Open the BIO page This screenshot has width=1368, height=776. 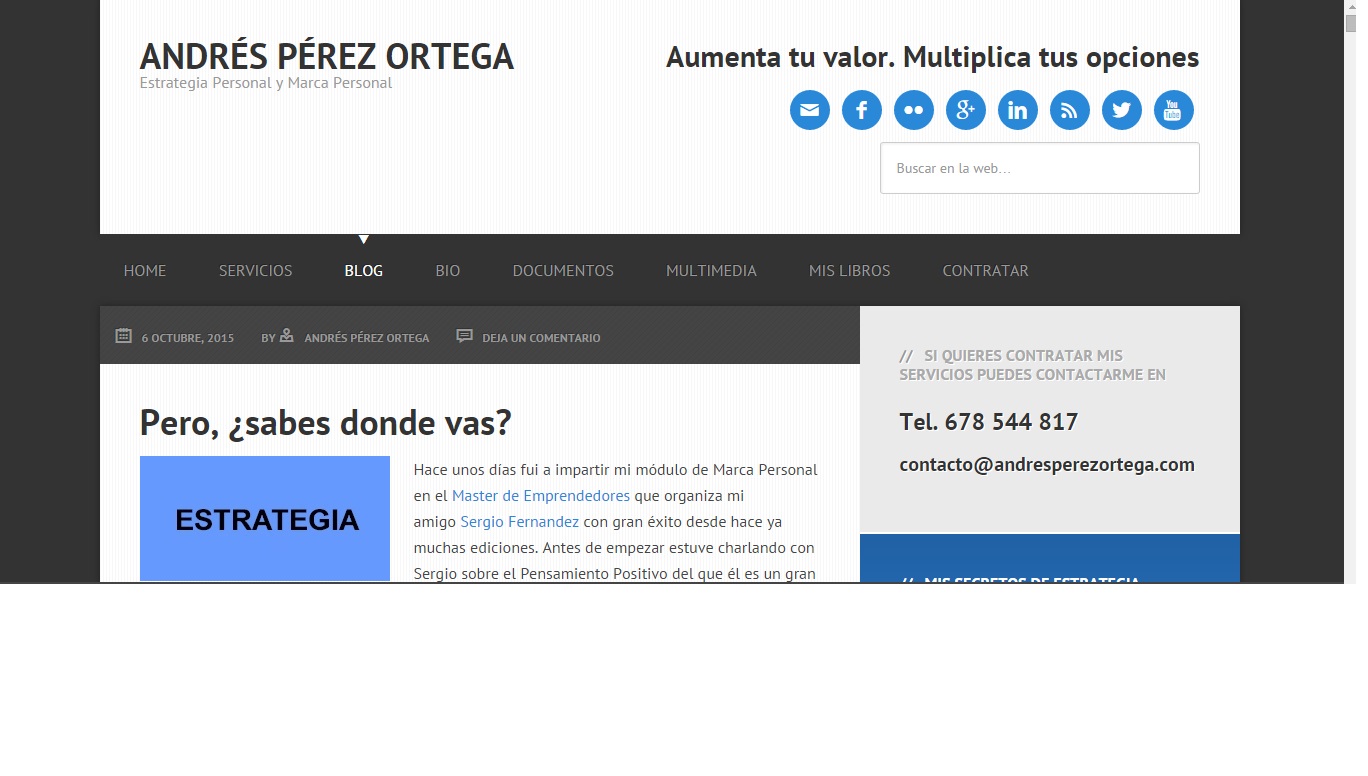(448, 271)
